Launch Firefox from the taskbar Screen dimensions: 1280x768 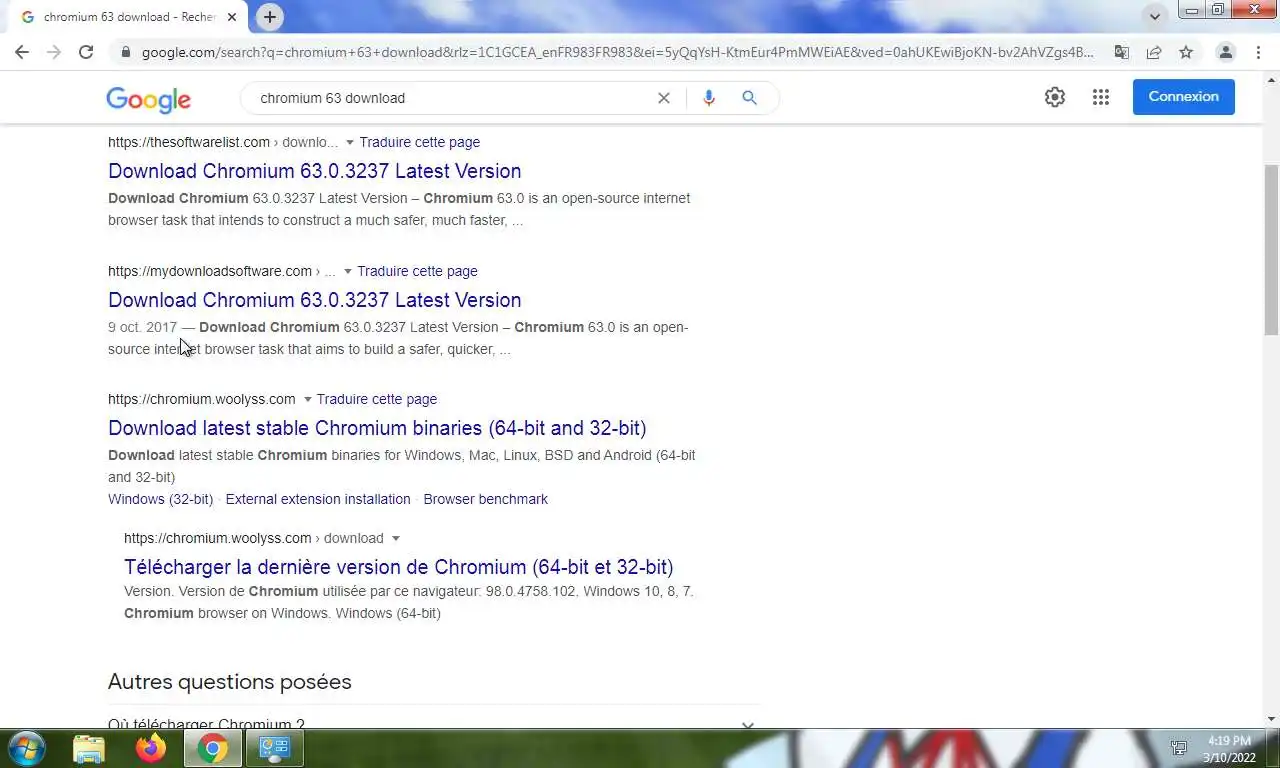(x=151, y=748)
